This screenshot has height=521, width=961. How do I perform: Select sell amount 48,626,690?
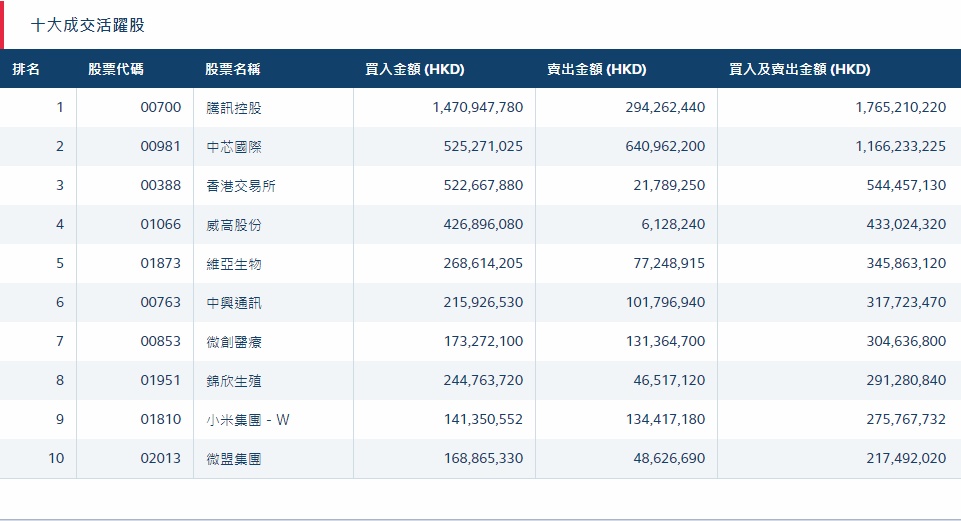669,458
